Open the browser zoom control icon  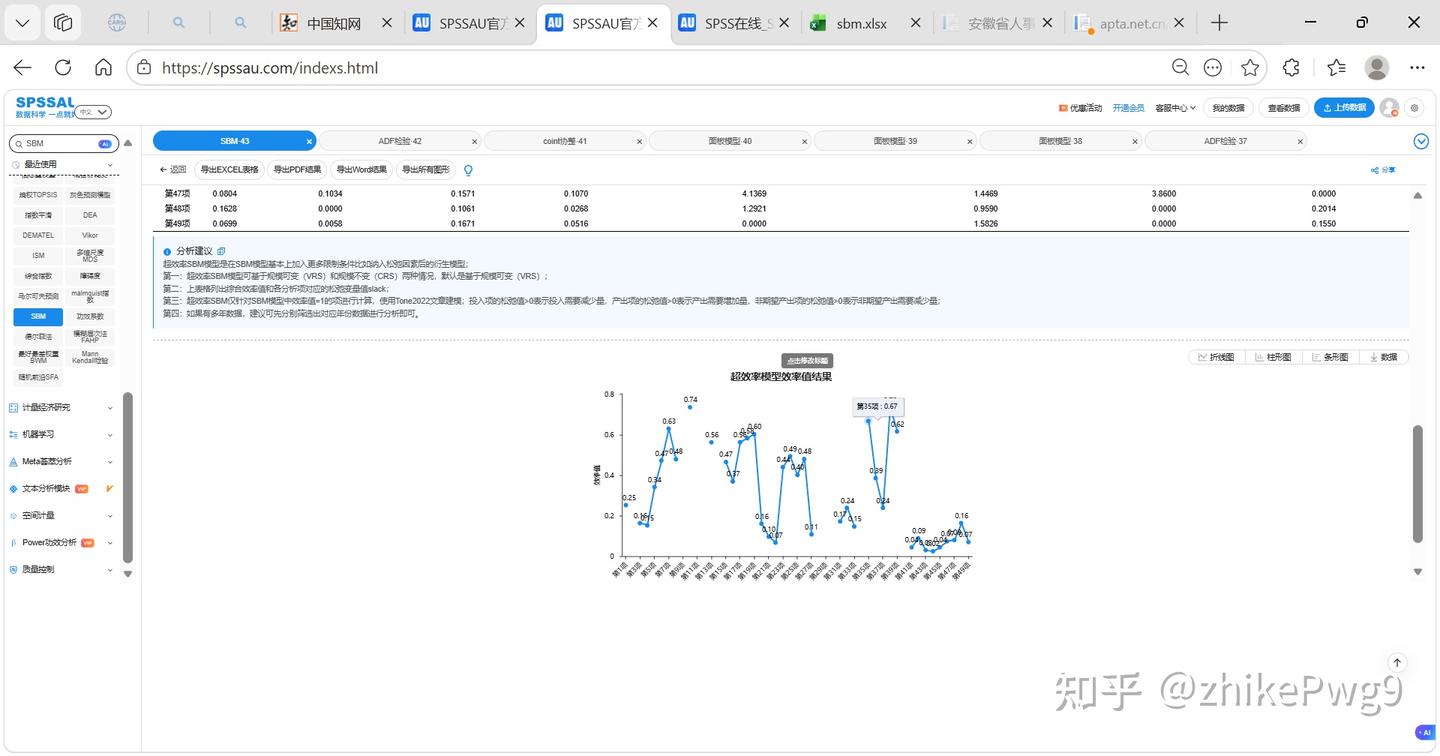pos(1180,67)
